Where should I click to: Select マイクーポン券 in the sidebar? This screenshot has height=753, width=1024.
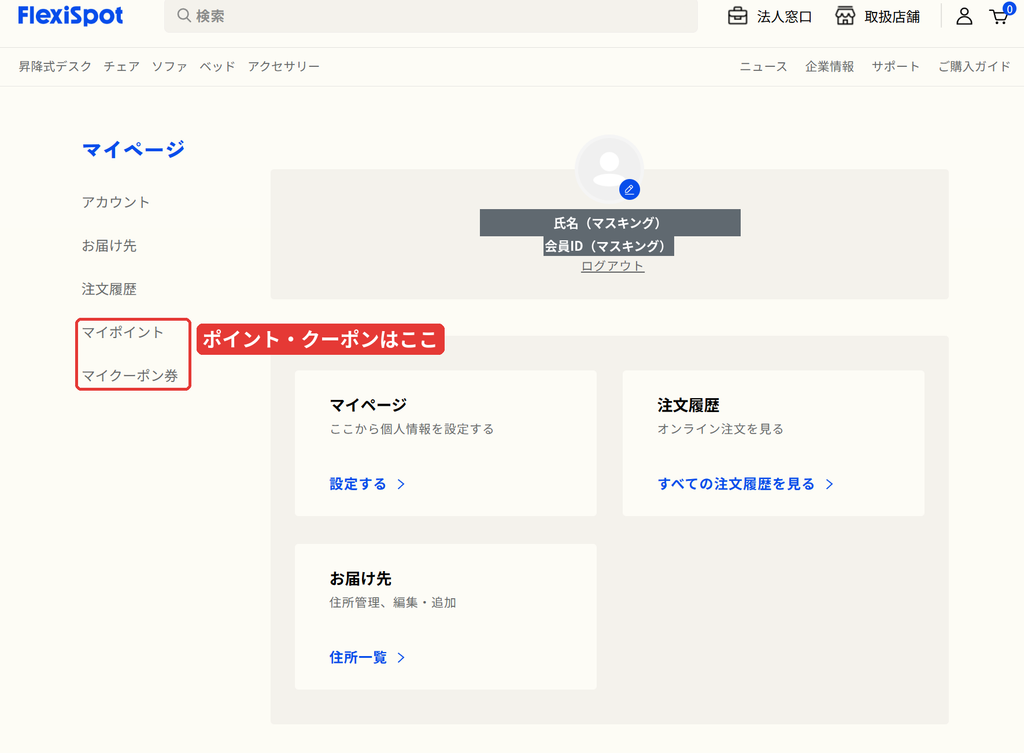pyautogui.click(x=130, y=376)
